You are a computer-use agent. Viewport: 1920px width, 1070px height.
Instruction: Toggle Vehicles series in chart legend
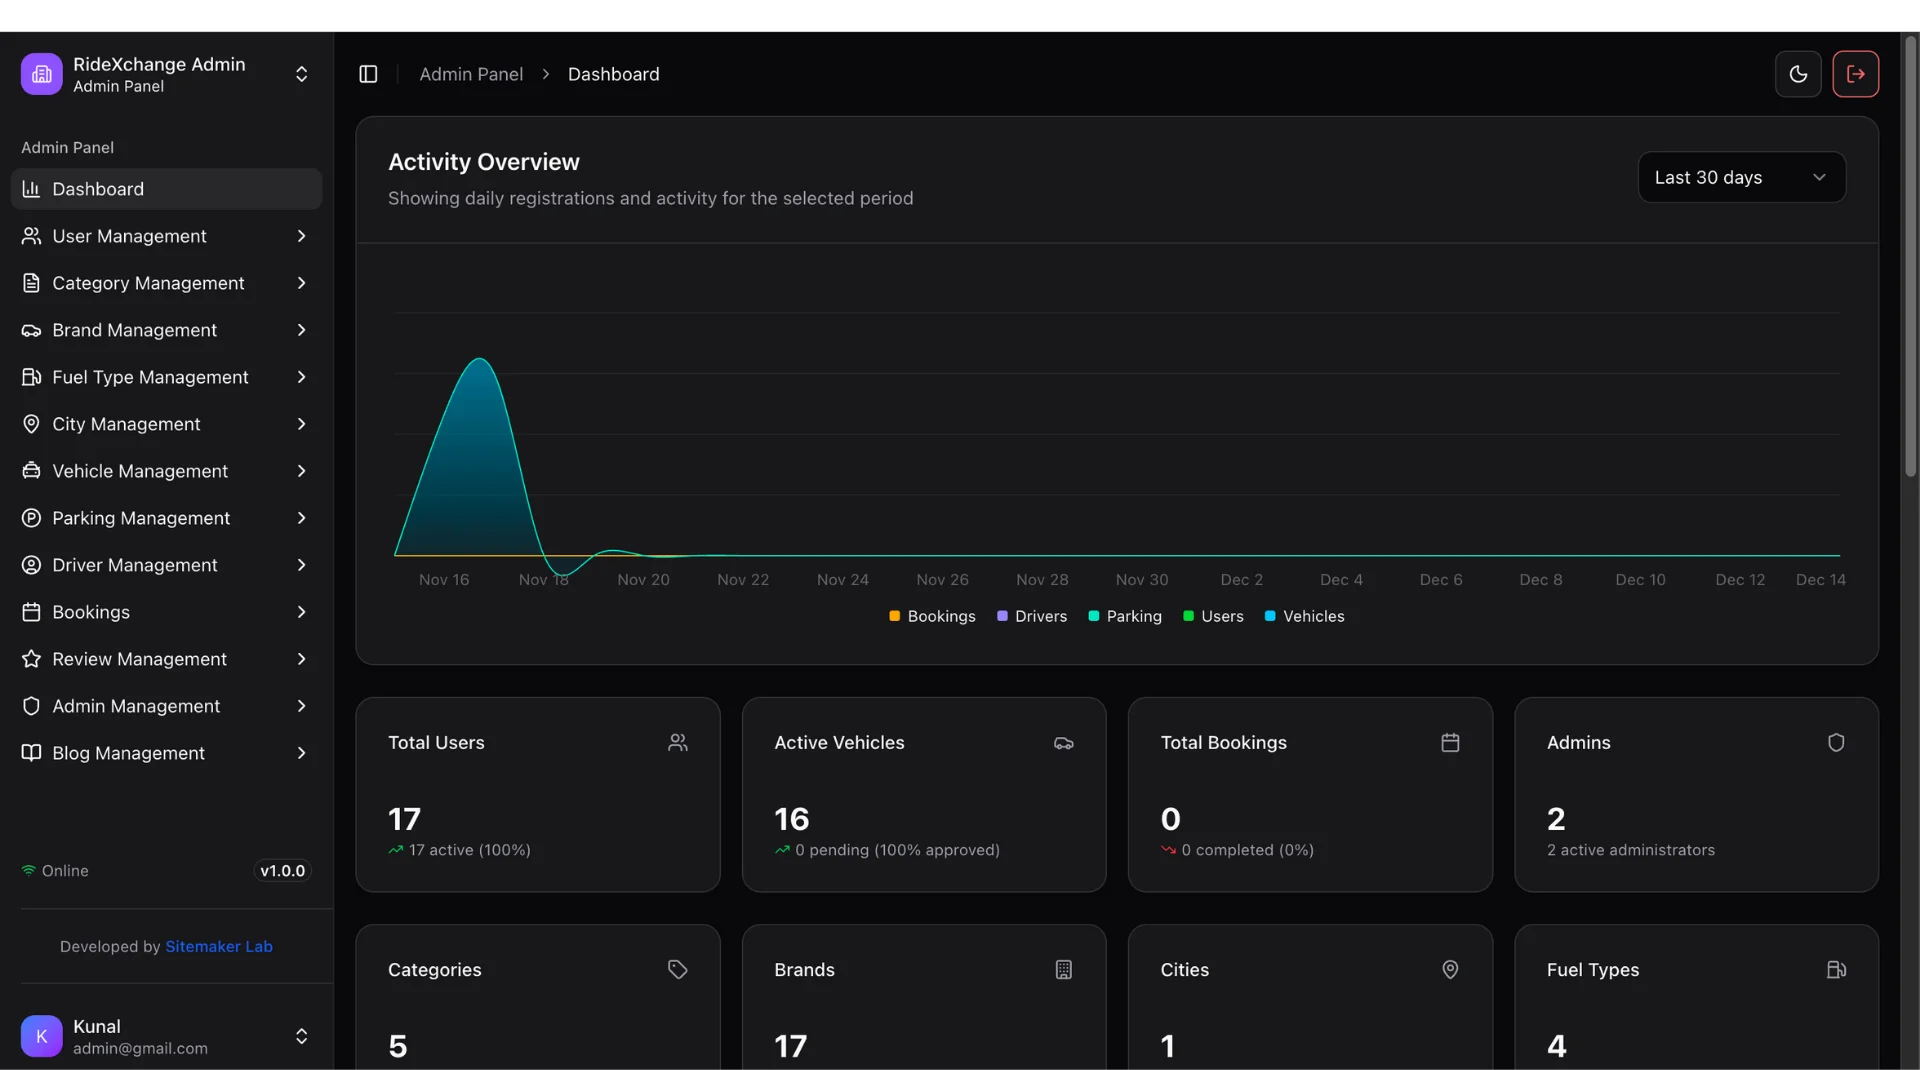[1304, 616]
